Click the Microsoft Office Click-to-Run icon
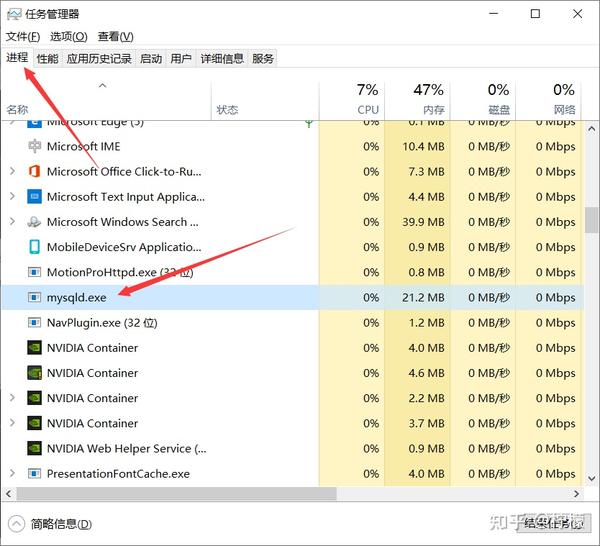The height and width of the screenshot is (546, 600). click(x=34, y=171)
